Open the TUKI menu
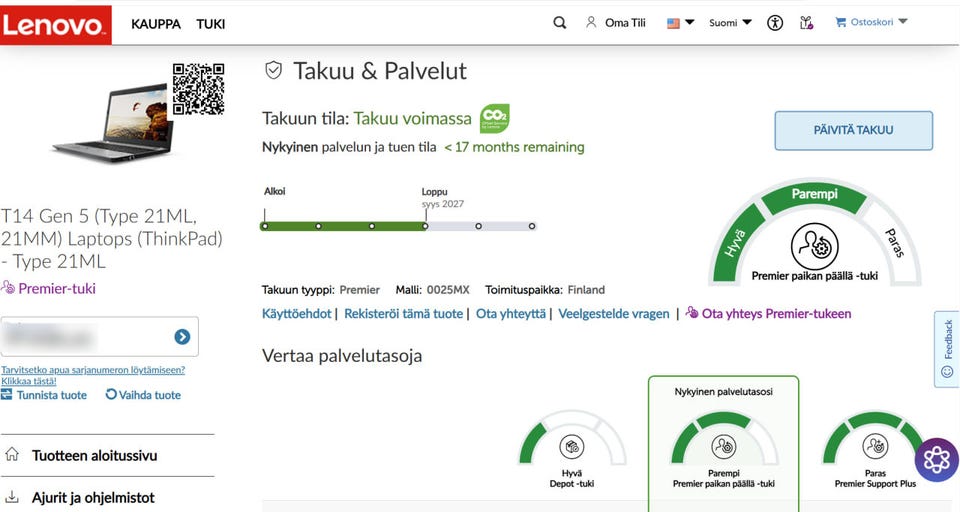The image size is (960, 512). click(210, 23)
